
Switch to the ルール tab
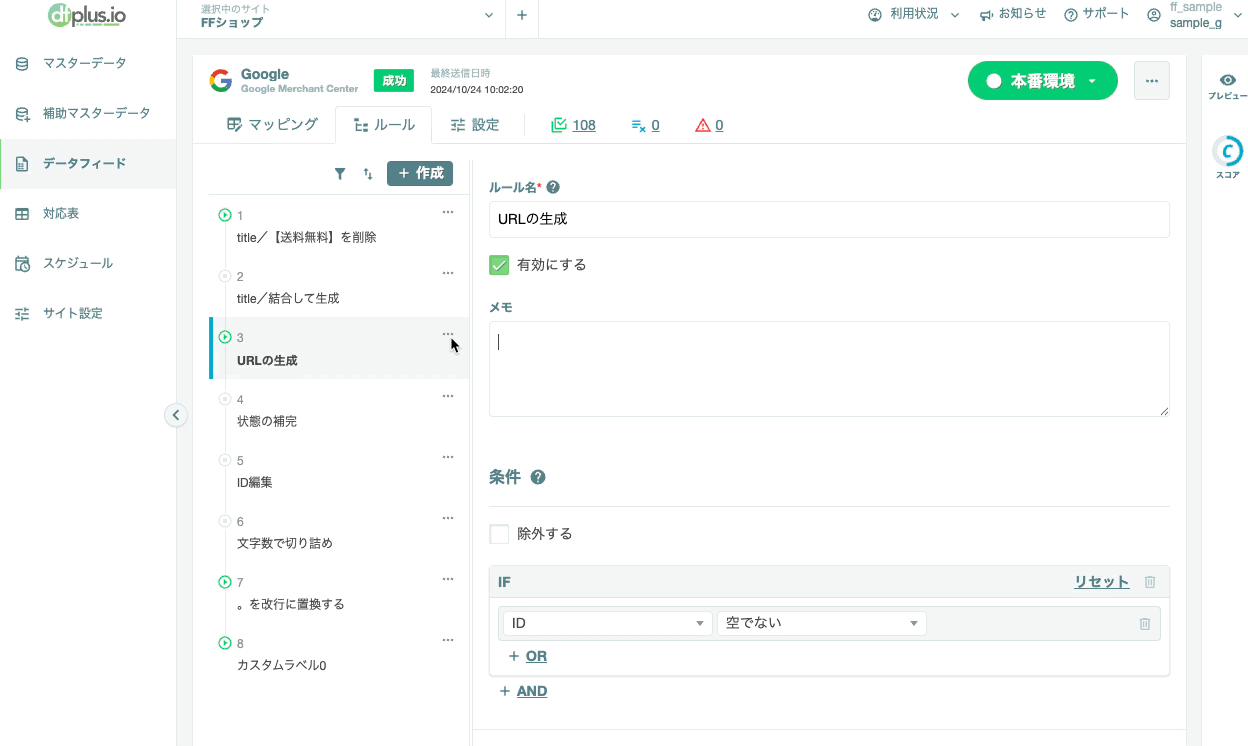pyautogui.click(x=384, y=125)
